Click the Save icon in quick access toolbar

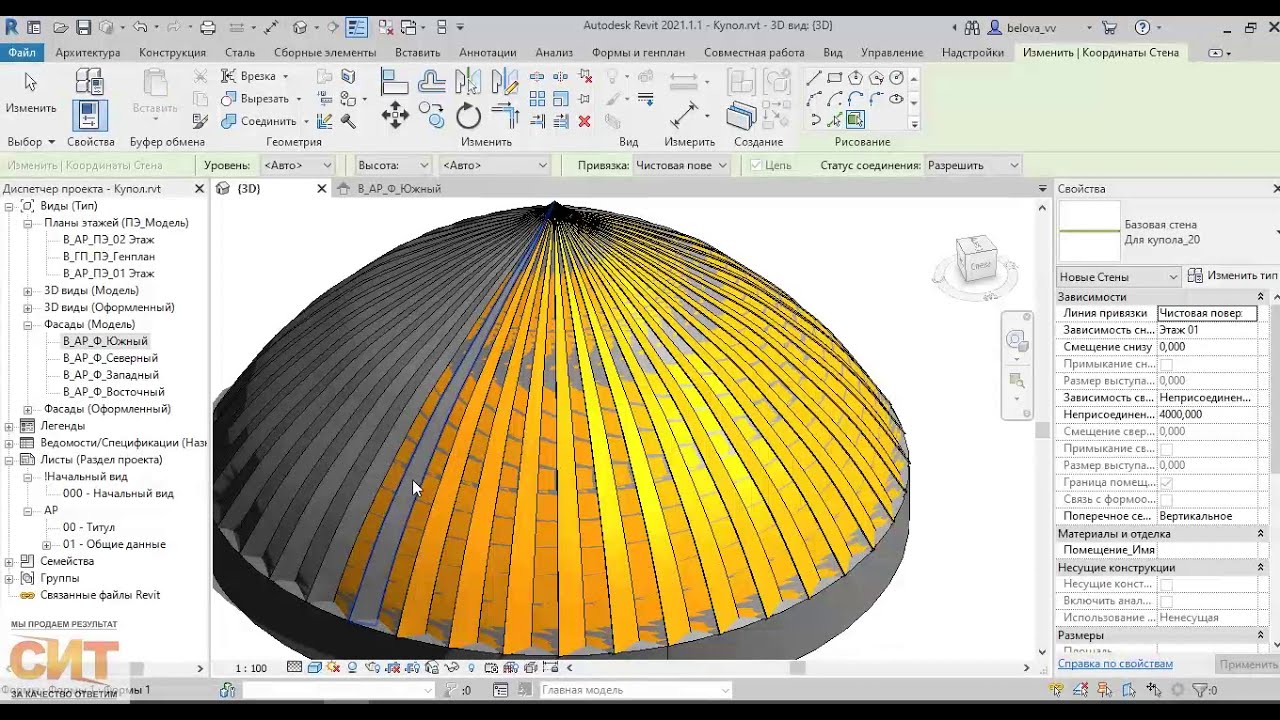pos(84,27)
